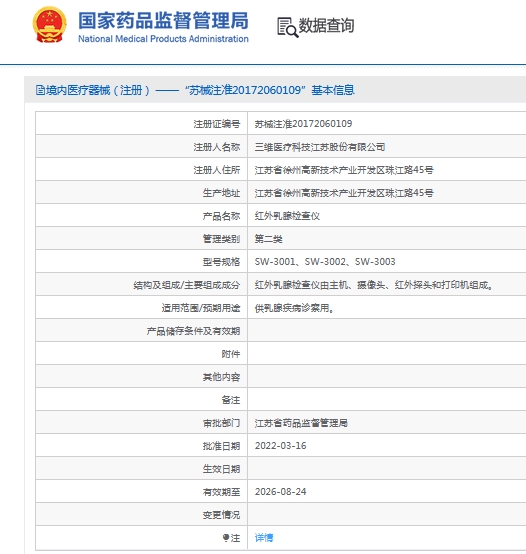
Task: Click the national emblem logo
Action: [49, 25]
